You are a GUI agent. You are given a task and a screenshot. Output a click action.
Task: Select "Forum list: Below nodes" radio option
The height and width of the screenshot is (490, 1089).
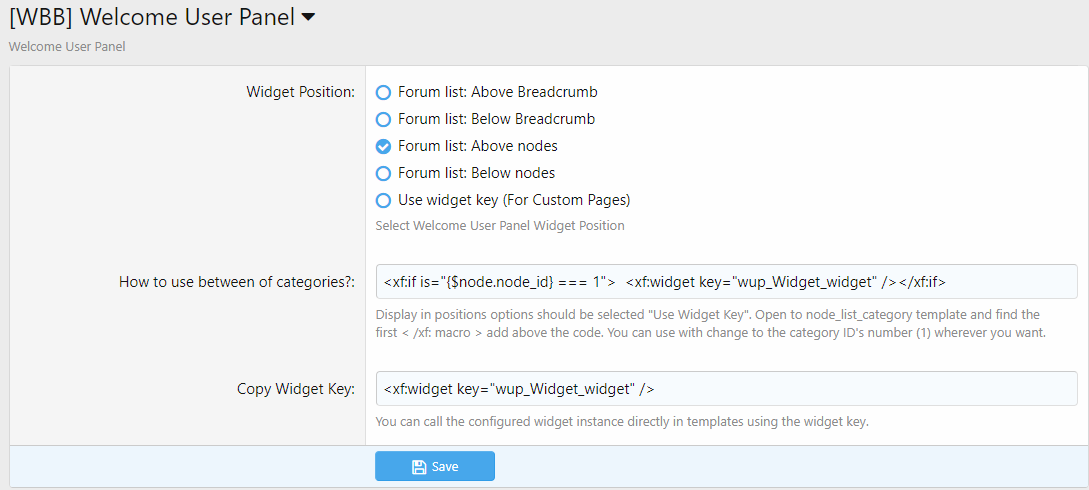click(383, 174)
